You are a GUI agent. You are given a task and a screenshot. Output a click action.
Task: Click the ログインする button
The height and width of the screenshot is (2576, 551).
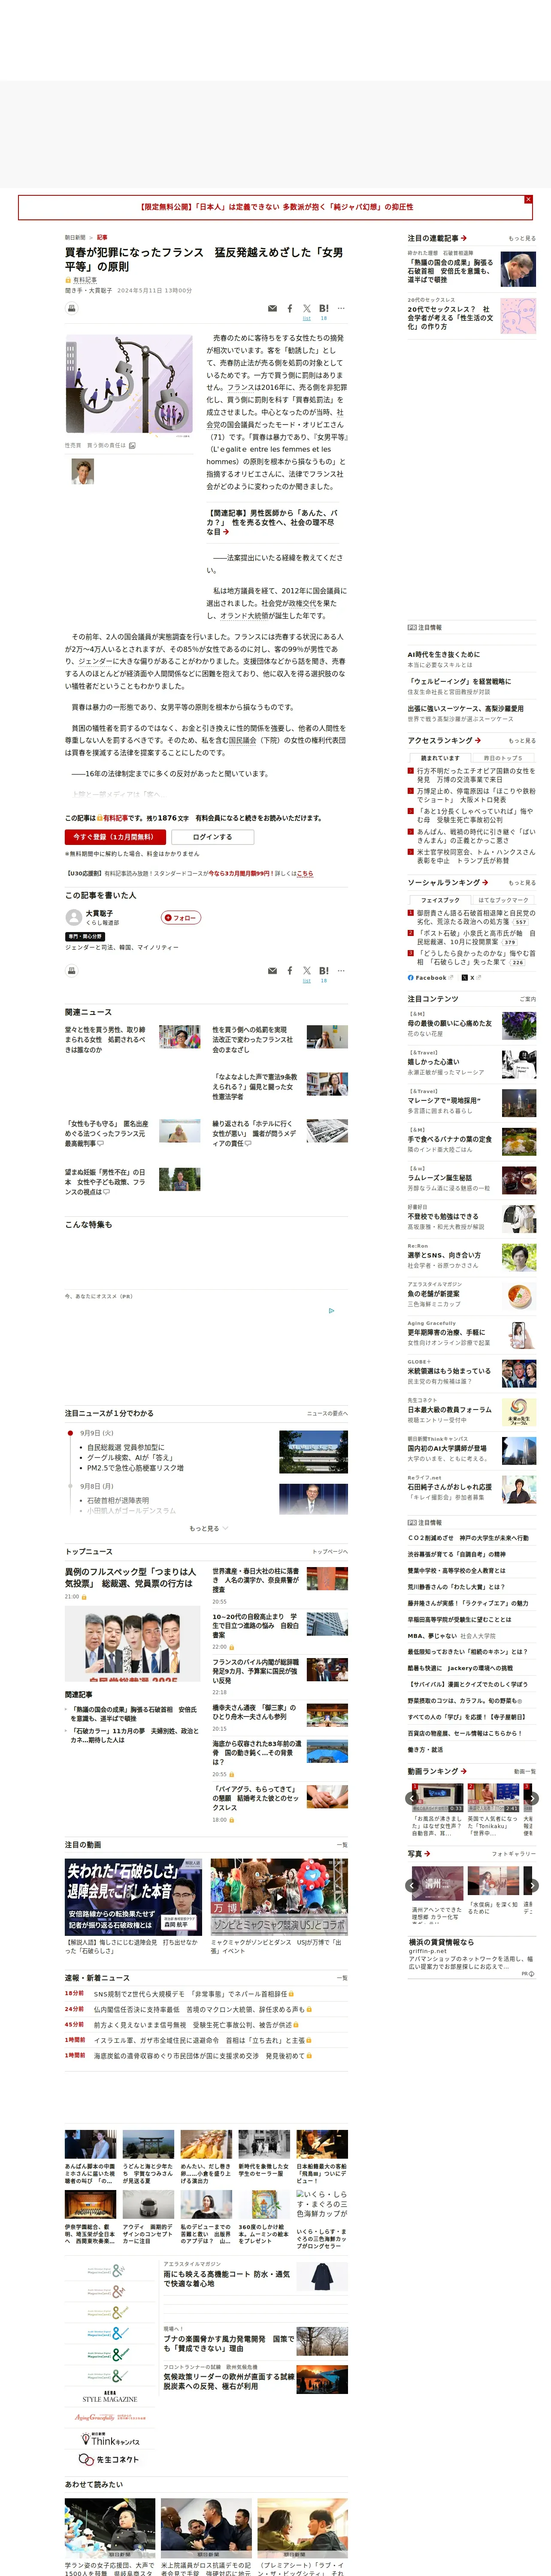[212, 837]
